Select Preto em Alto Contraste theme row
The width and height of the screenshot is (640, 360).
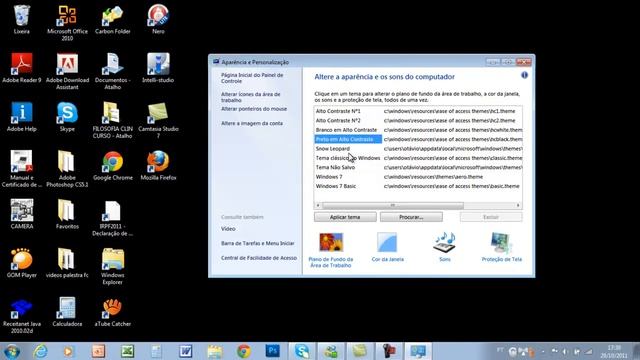(x=418, y=139)
